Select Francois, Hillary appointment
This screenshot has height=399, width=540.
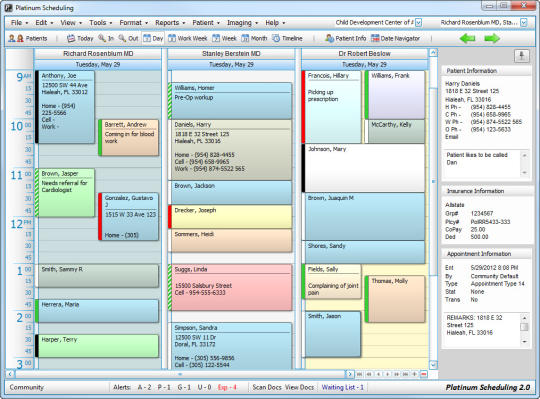(x=331, y=107)
